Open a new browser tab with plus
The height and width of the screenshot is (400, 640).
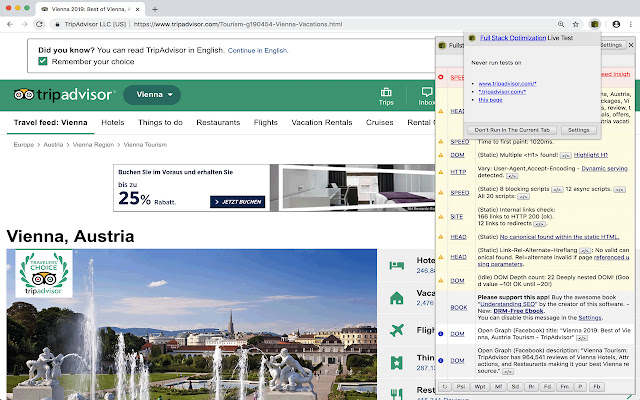click(155, 9)
